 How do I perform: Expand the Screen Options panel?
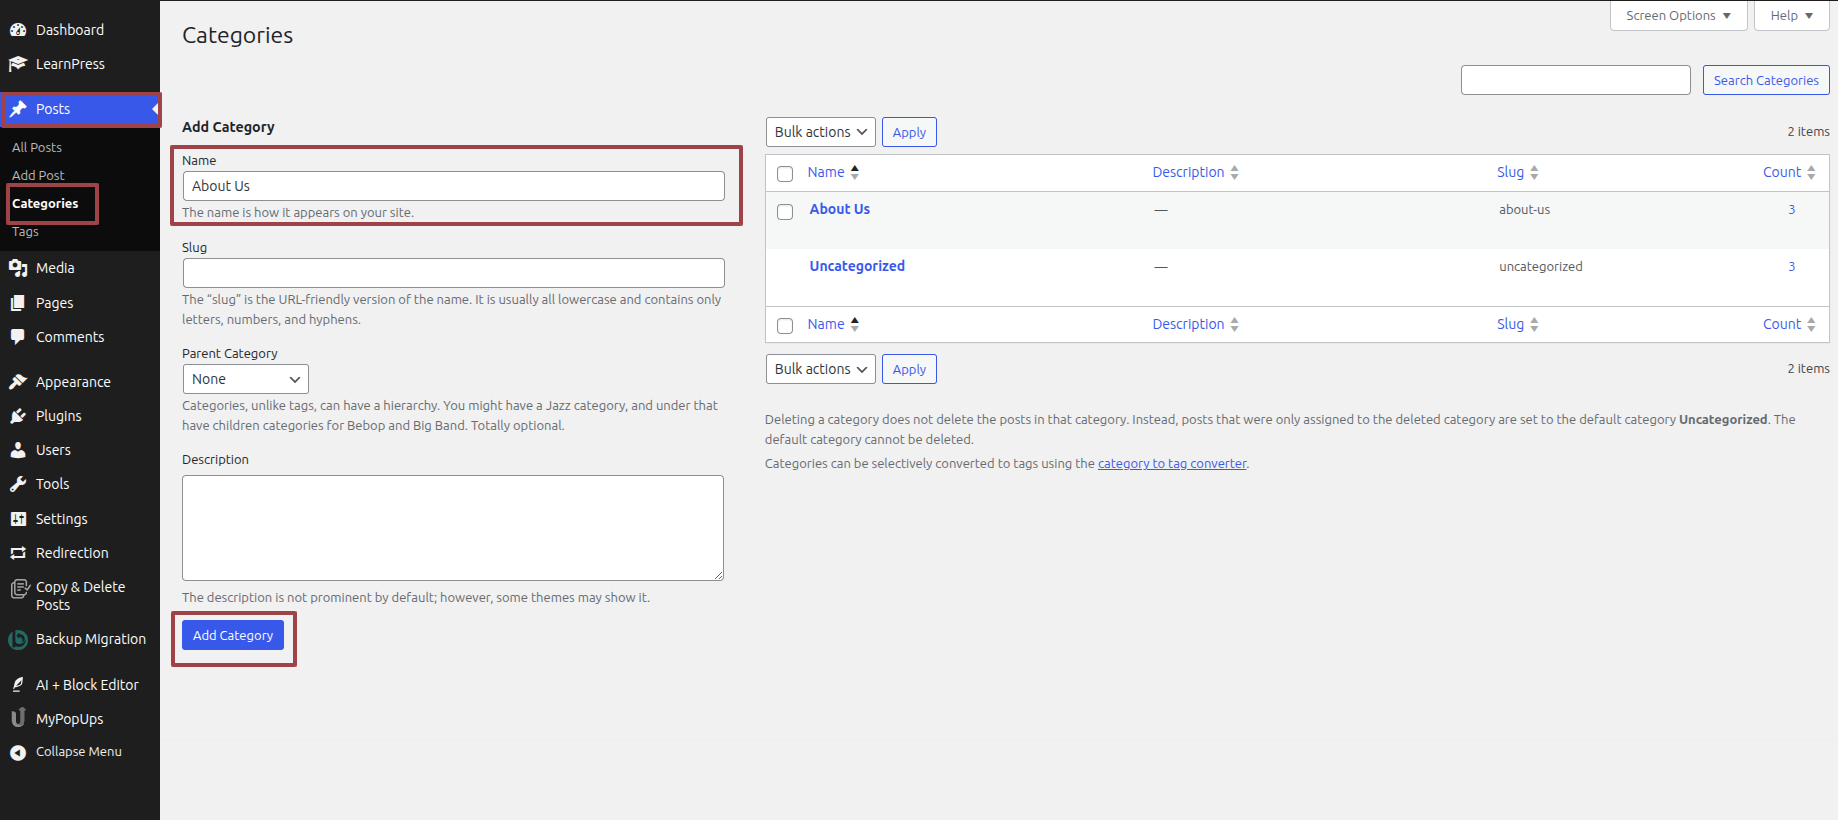click(1677, 16)
